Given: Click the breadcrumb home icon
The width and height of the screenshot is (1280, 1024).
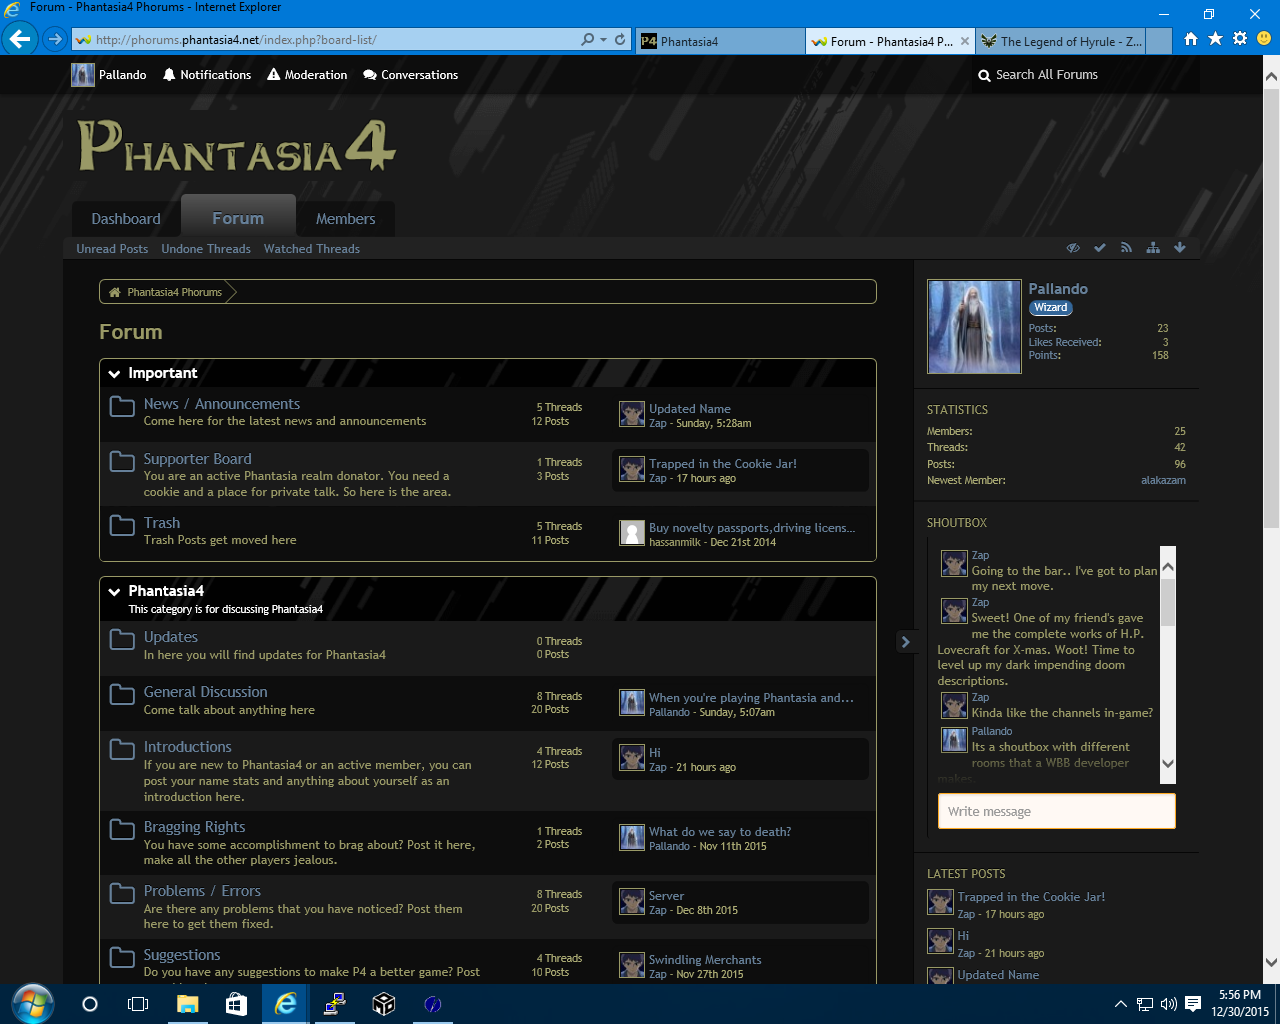Looking at the screenshot, I should point(115,292).
